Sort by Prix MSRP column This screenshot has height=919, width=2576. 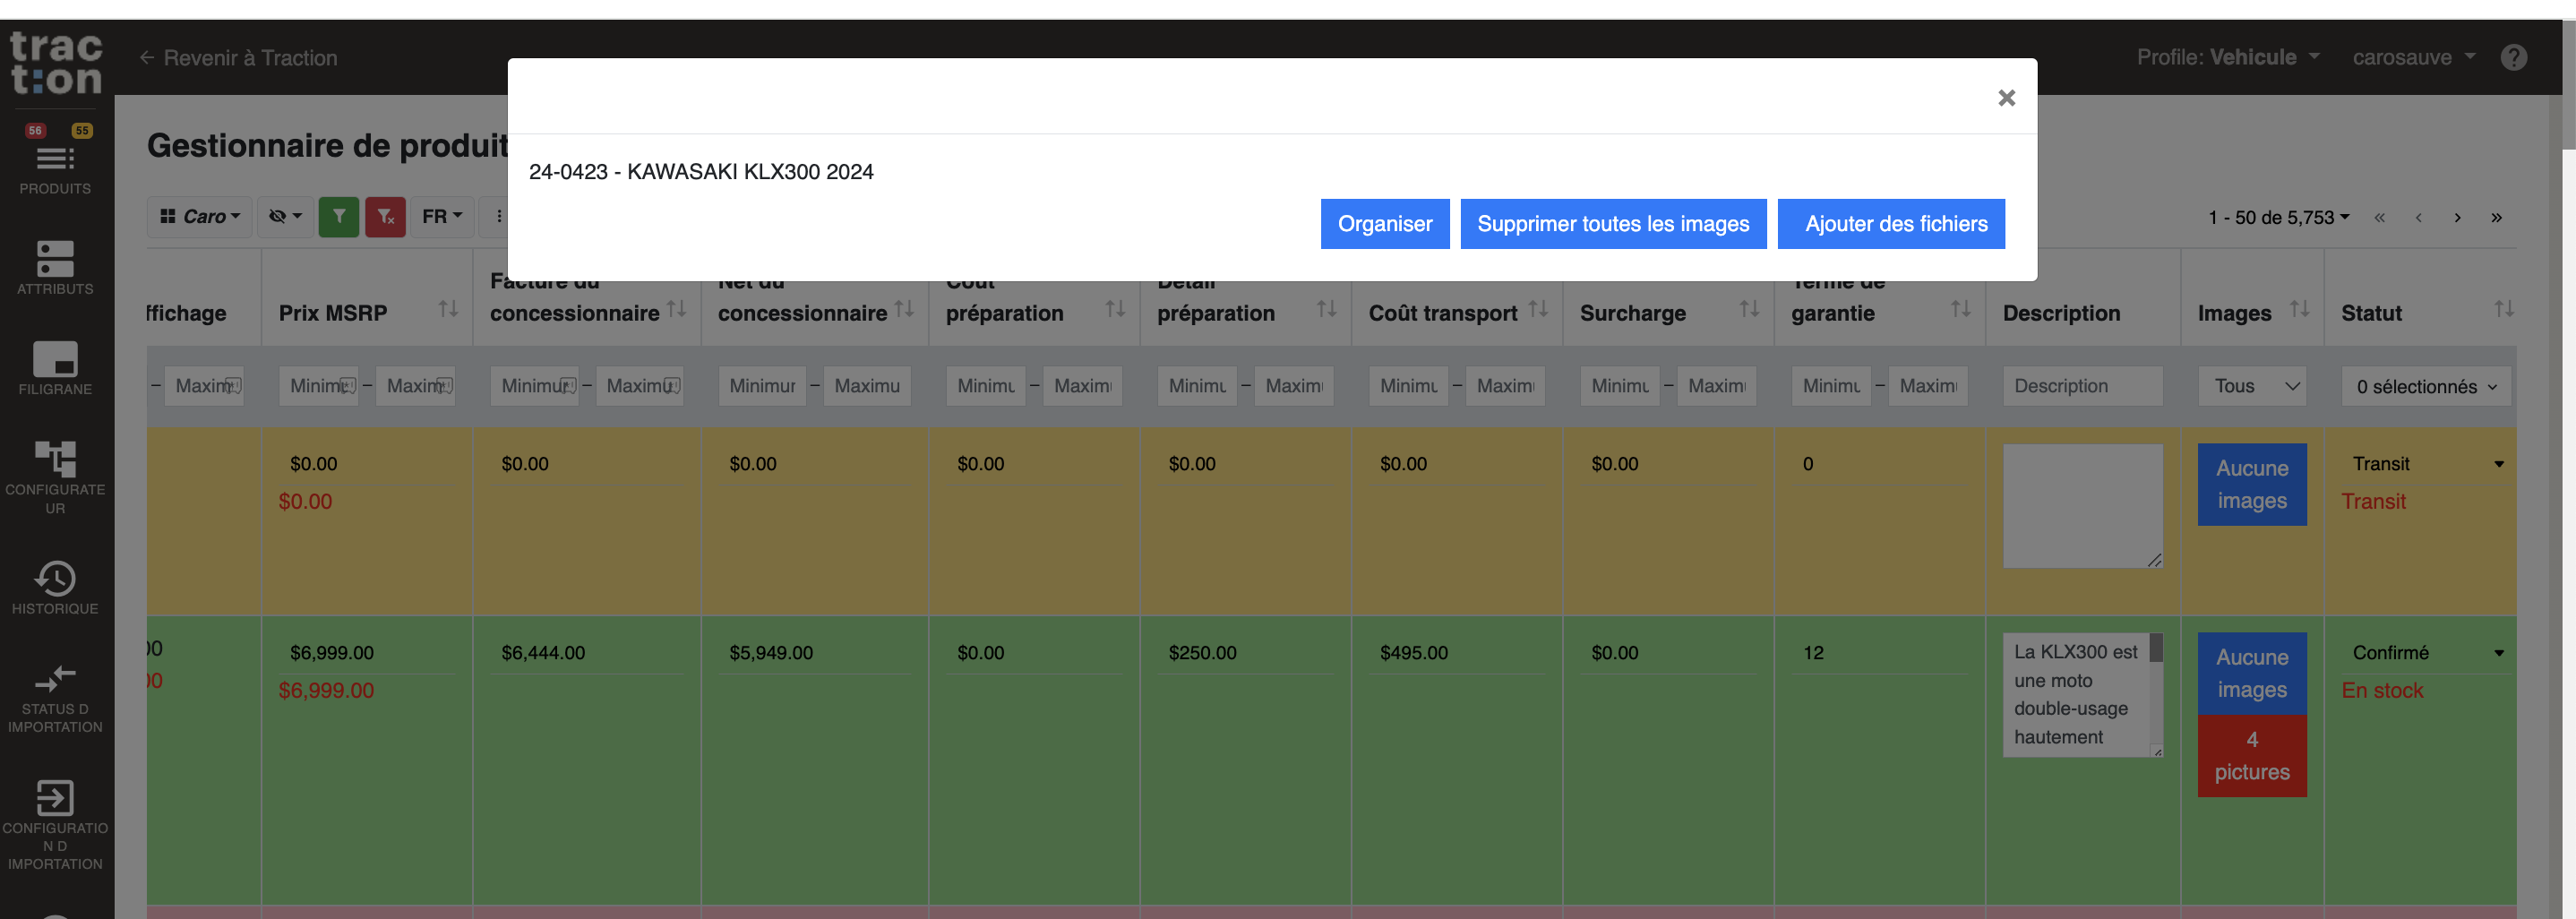click(x=448, y=309)
